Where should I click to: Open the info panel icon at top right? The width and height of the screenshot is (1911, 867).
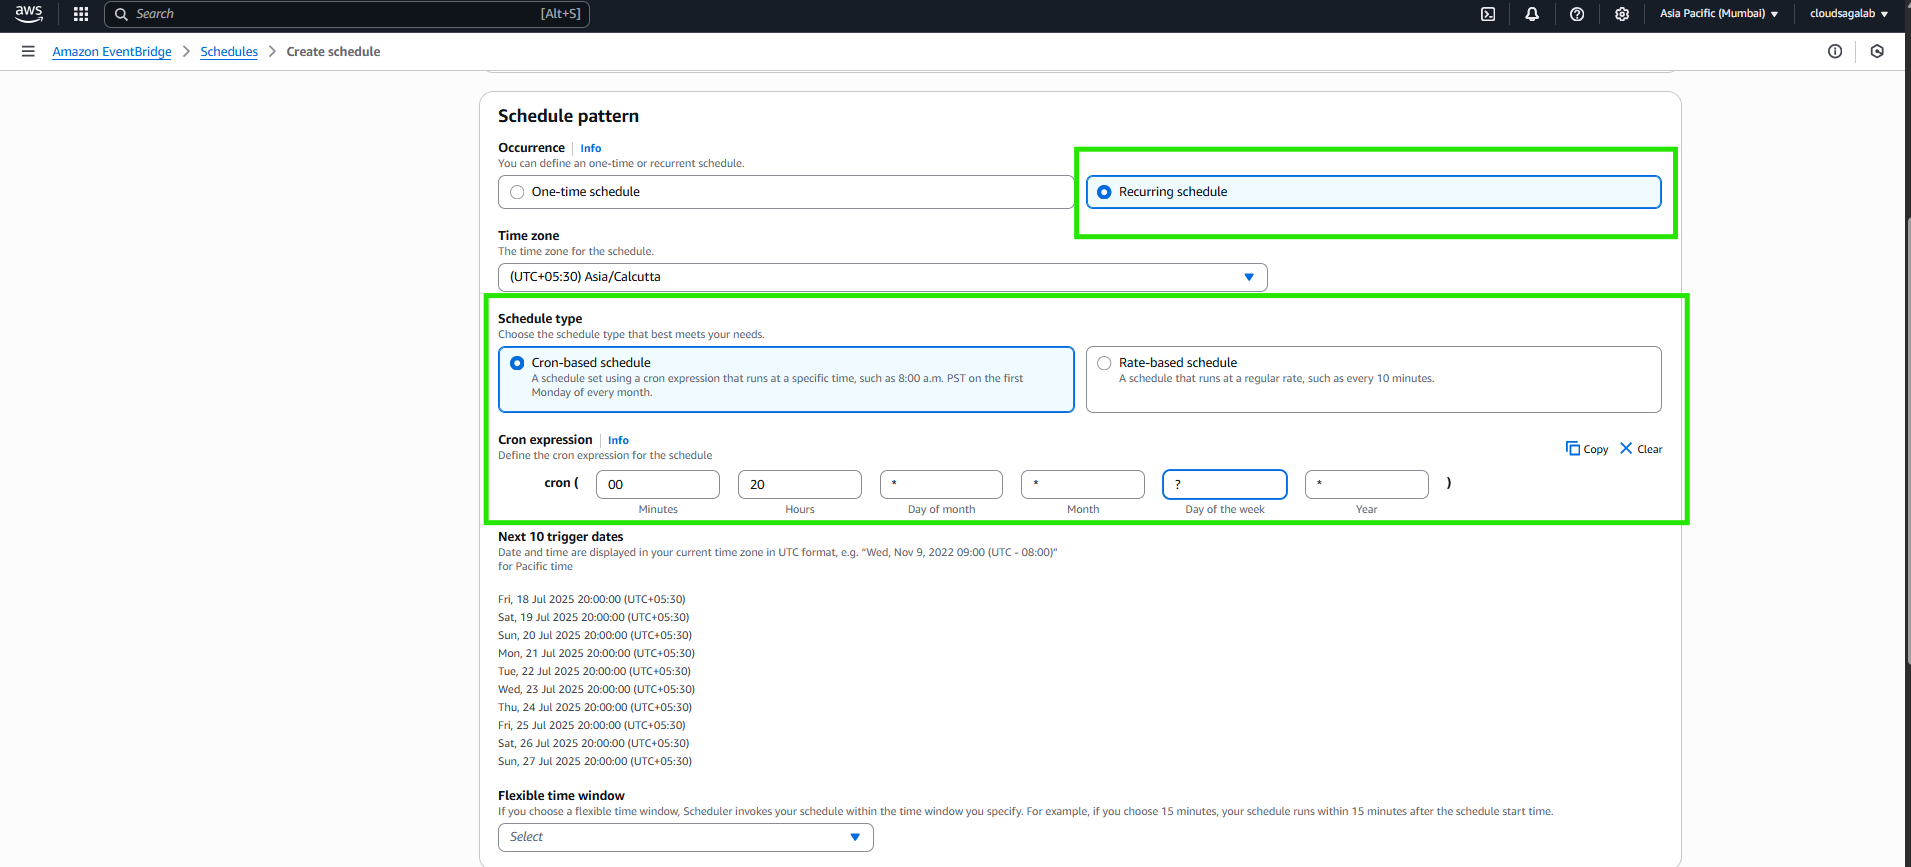1835,51
